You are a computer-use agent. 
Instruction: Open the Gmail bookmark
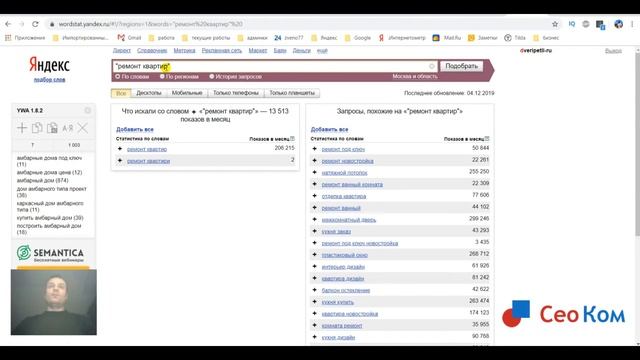click(x=129, y=38)
